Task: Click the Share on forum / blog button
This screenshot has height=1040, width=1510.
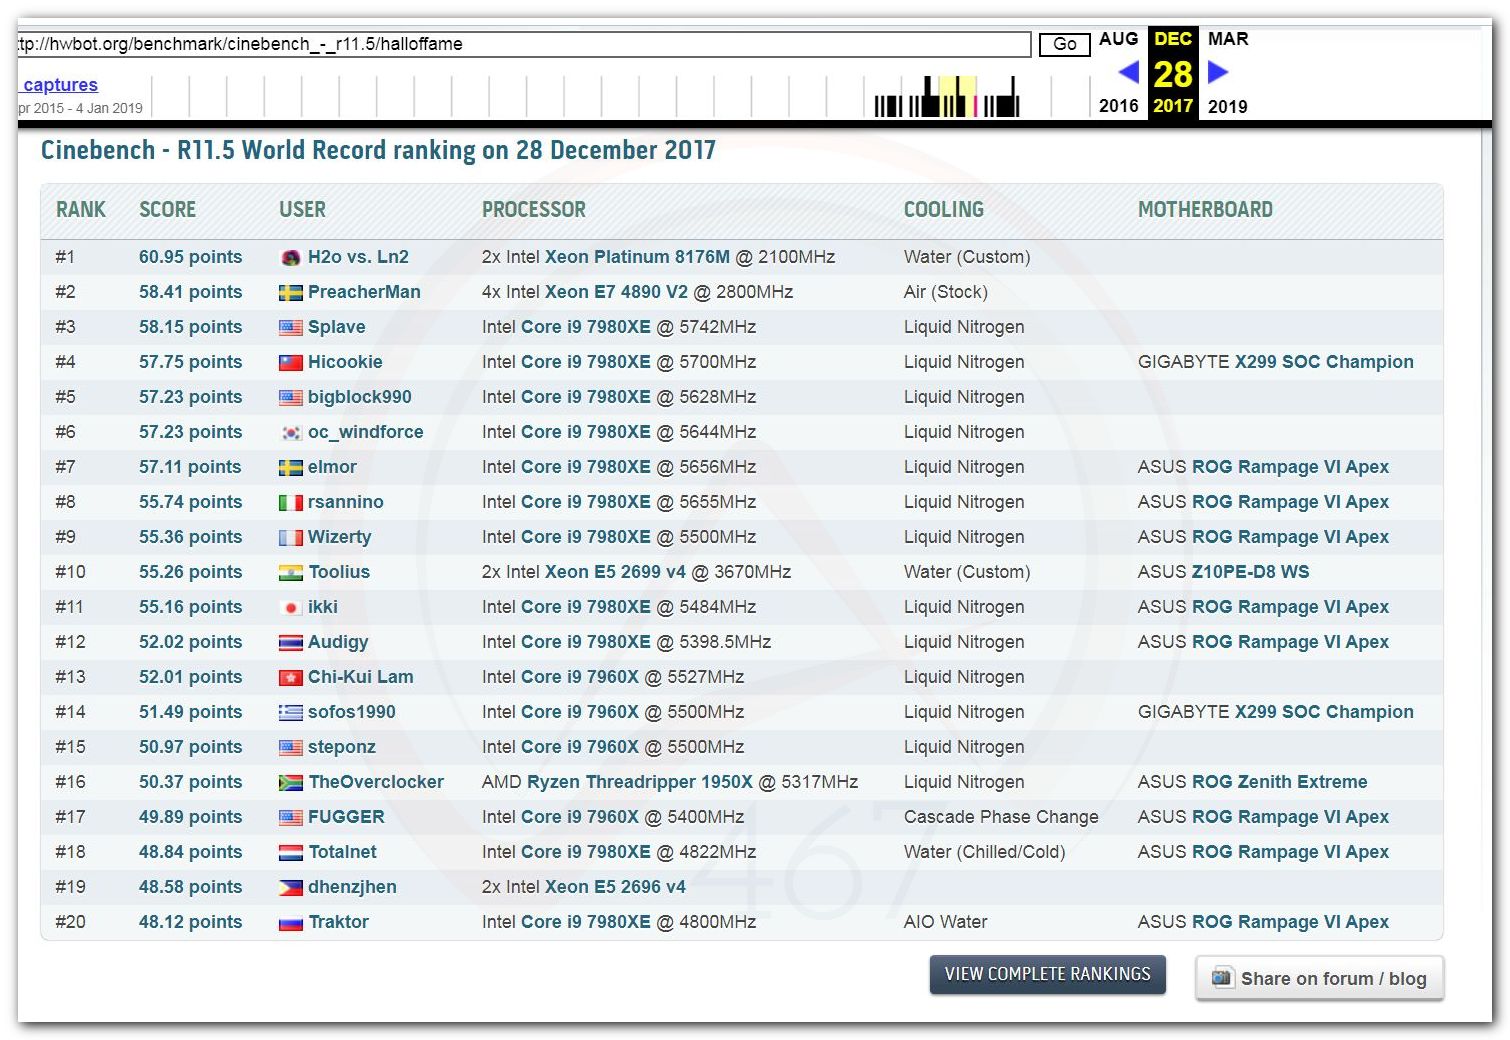Action: (x=1319, y=979)
